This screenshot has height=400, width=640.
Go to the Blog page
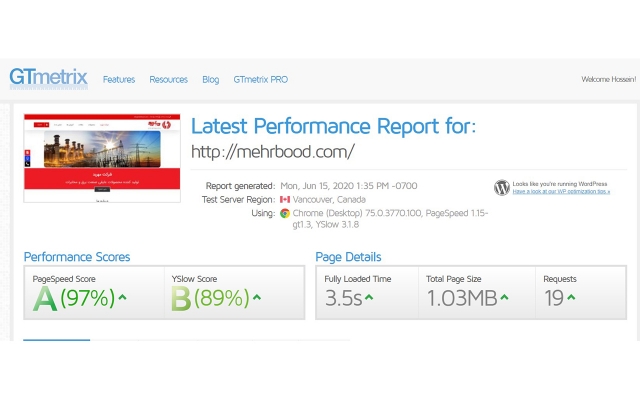[211, 80]
